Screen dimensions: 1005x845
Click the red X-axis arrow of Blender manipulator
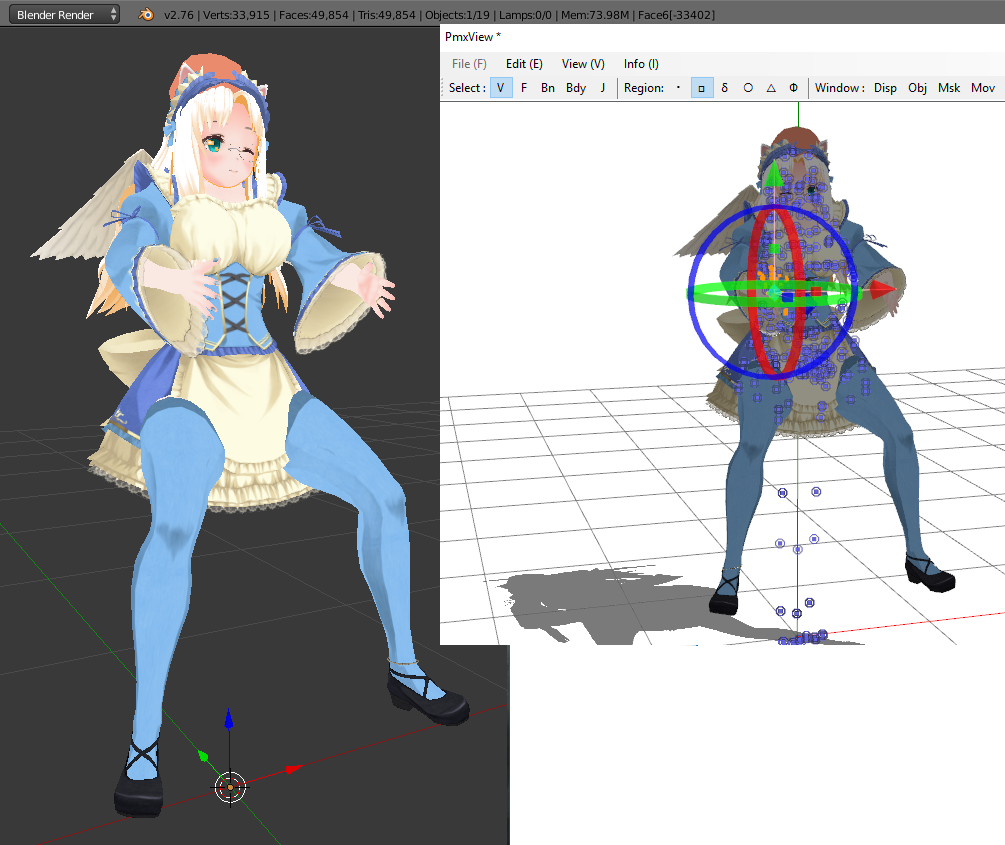coord(294,769)
